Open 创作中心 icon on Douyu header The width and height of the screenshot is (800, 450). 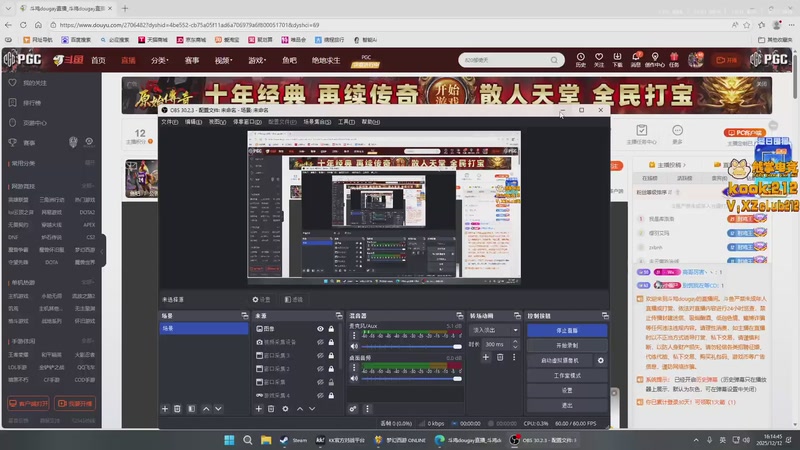tap(655, 60)
